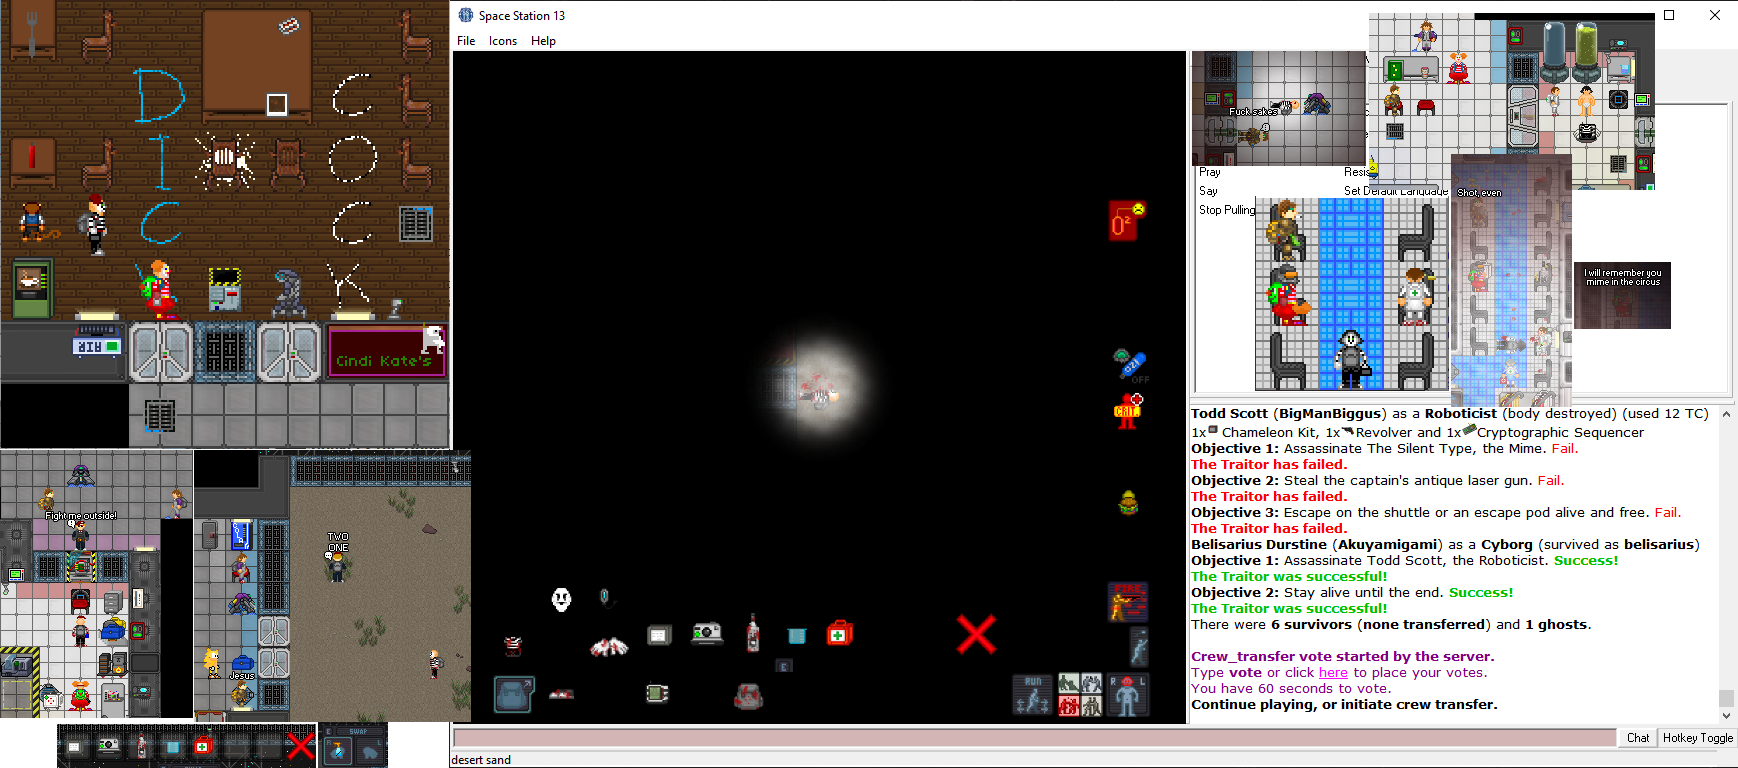Open the Icons menu
This screenshot has height=768, width=1738.
click(503, 41)
